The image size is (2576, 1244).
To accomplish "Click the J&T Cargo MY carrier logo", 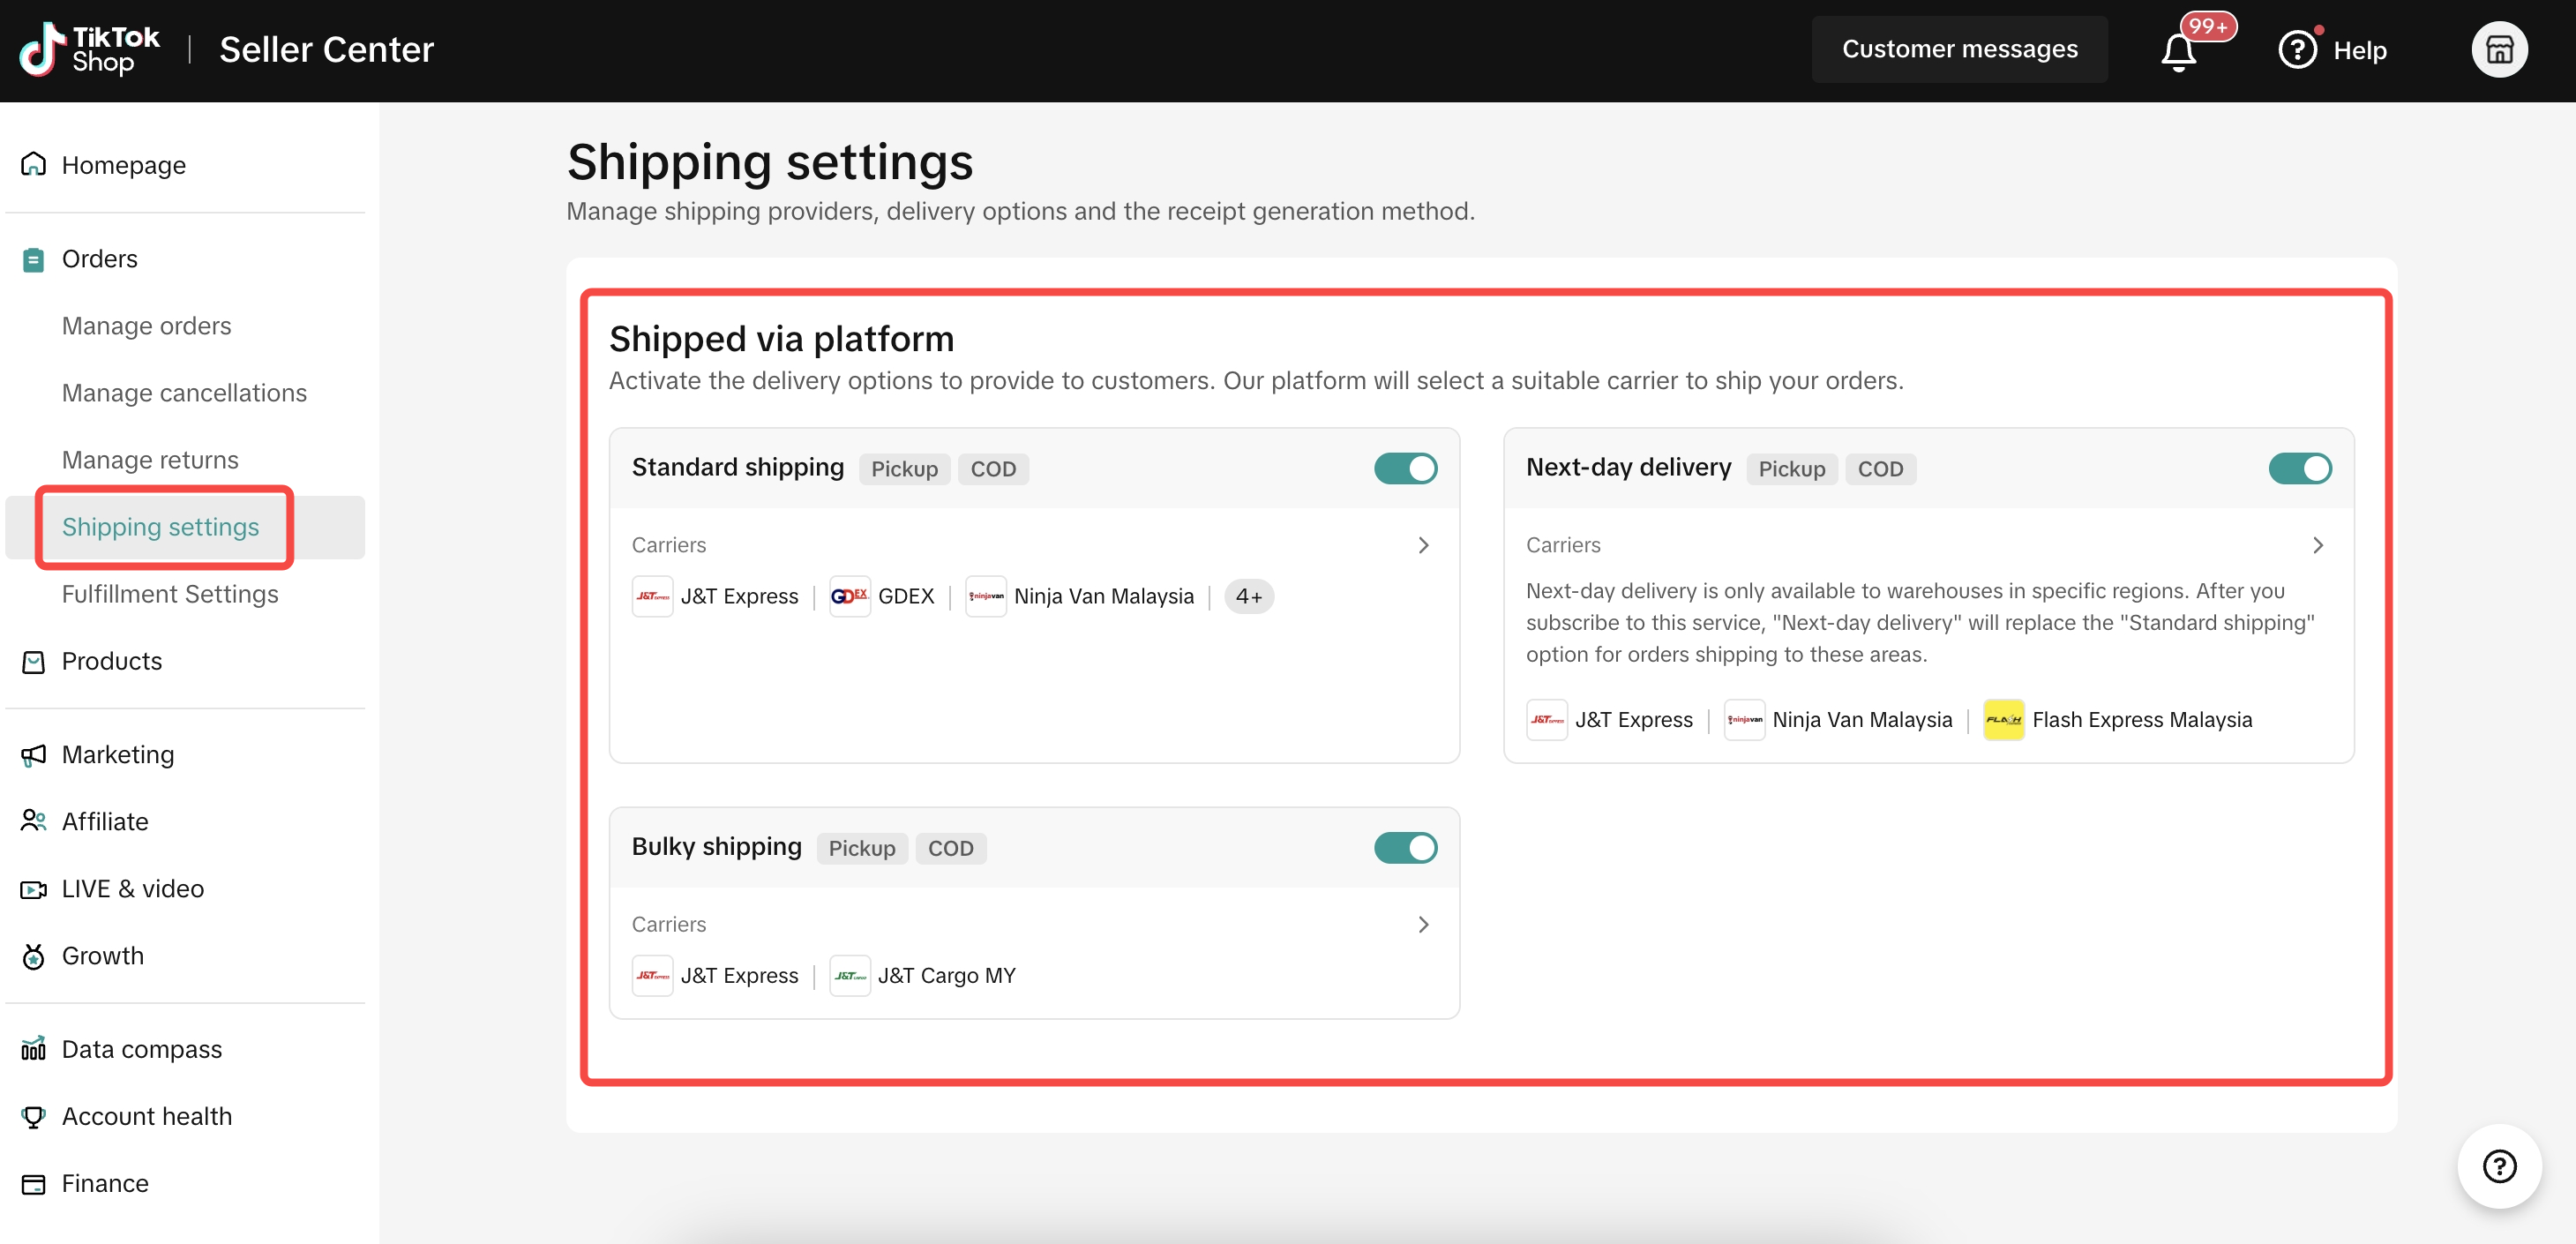I will tap(849, 975).
